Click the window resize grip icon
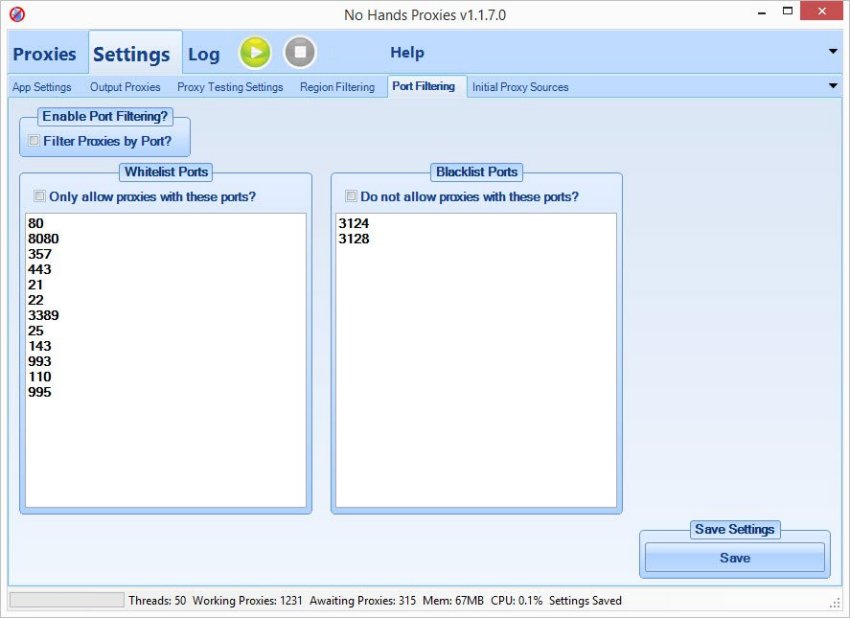This screenshot has height=618, width=850. [x=835, y=603]
